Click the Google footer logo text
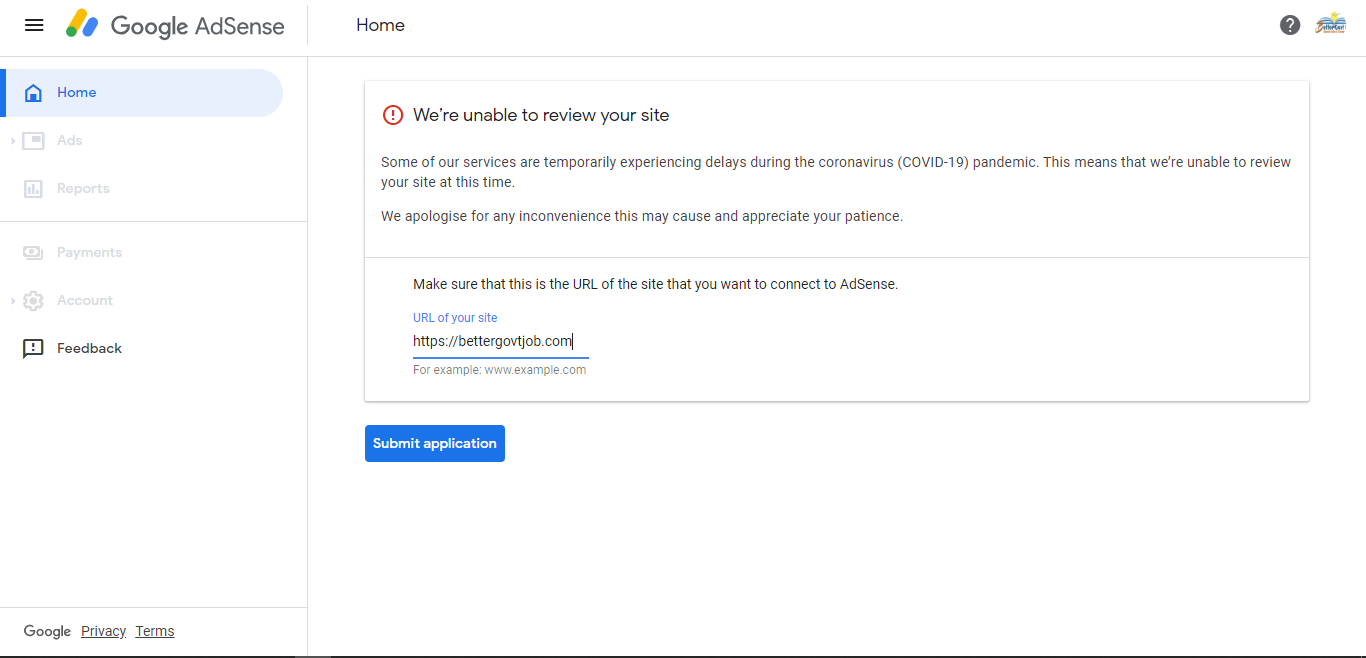 [47, 631]
